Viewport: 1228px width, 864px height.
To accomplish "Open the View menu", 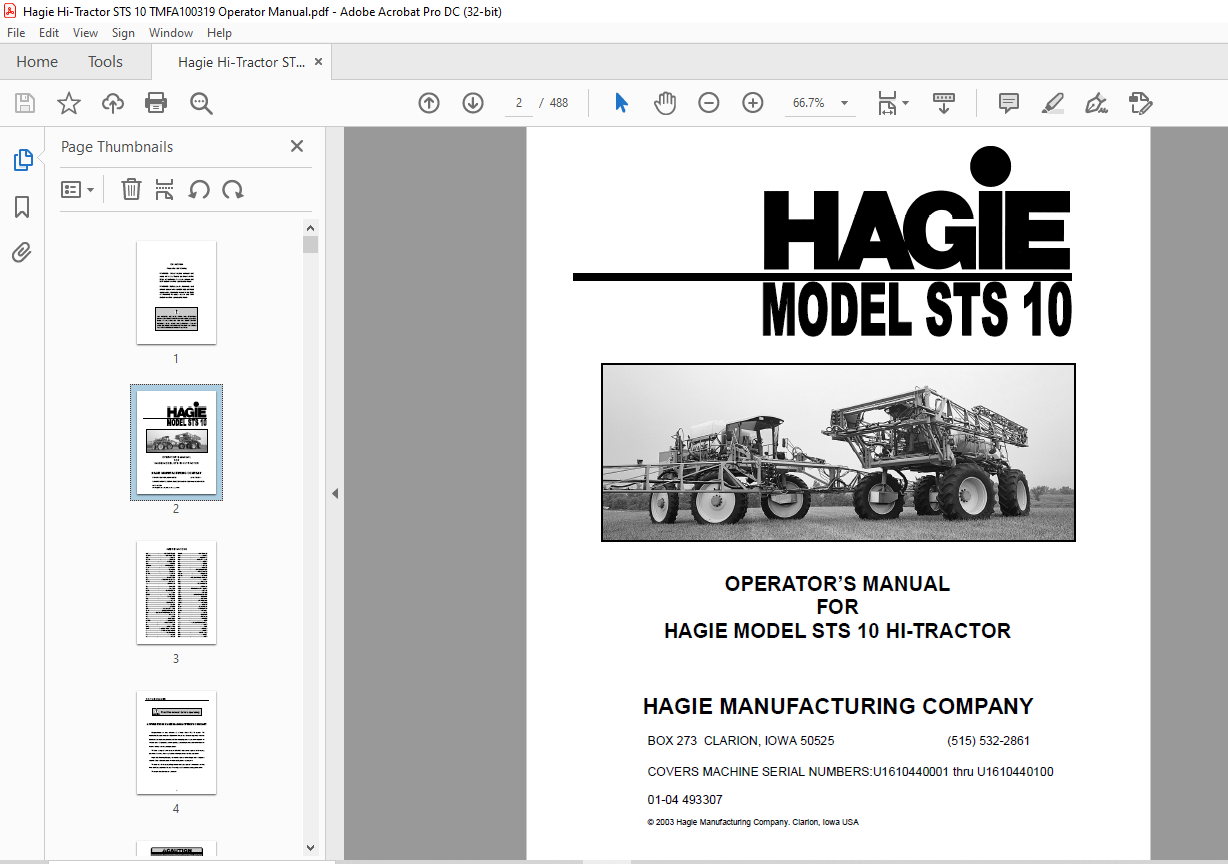I will 86,33.
